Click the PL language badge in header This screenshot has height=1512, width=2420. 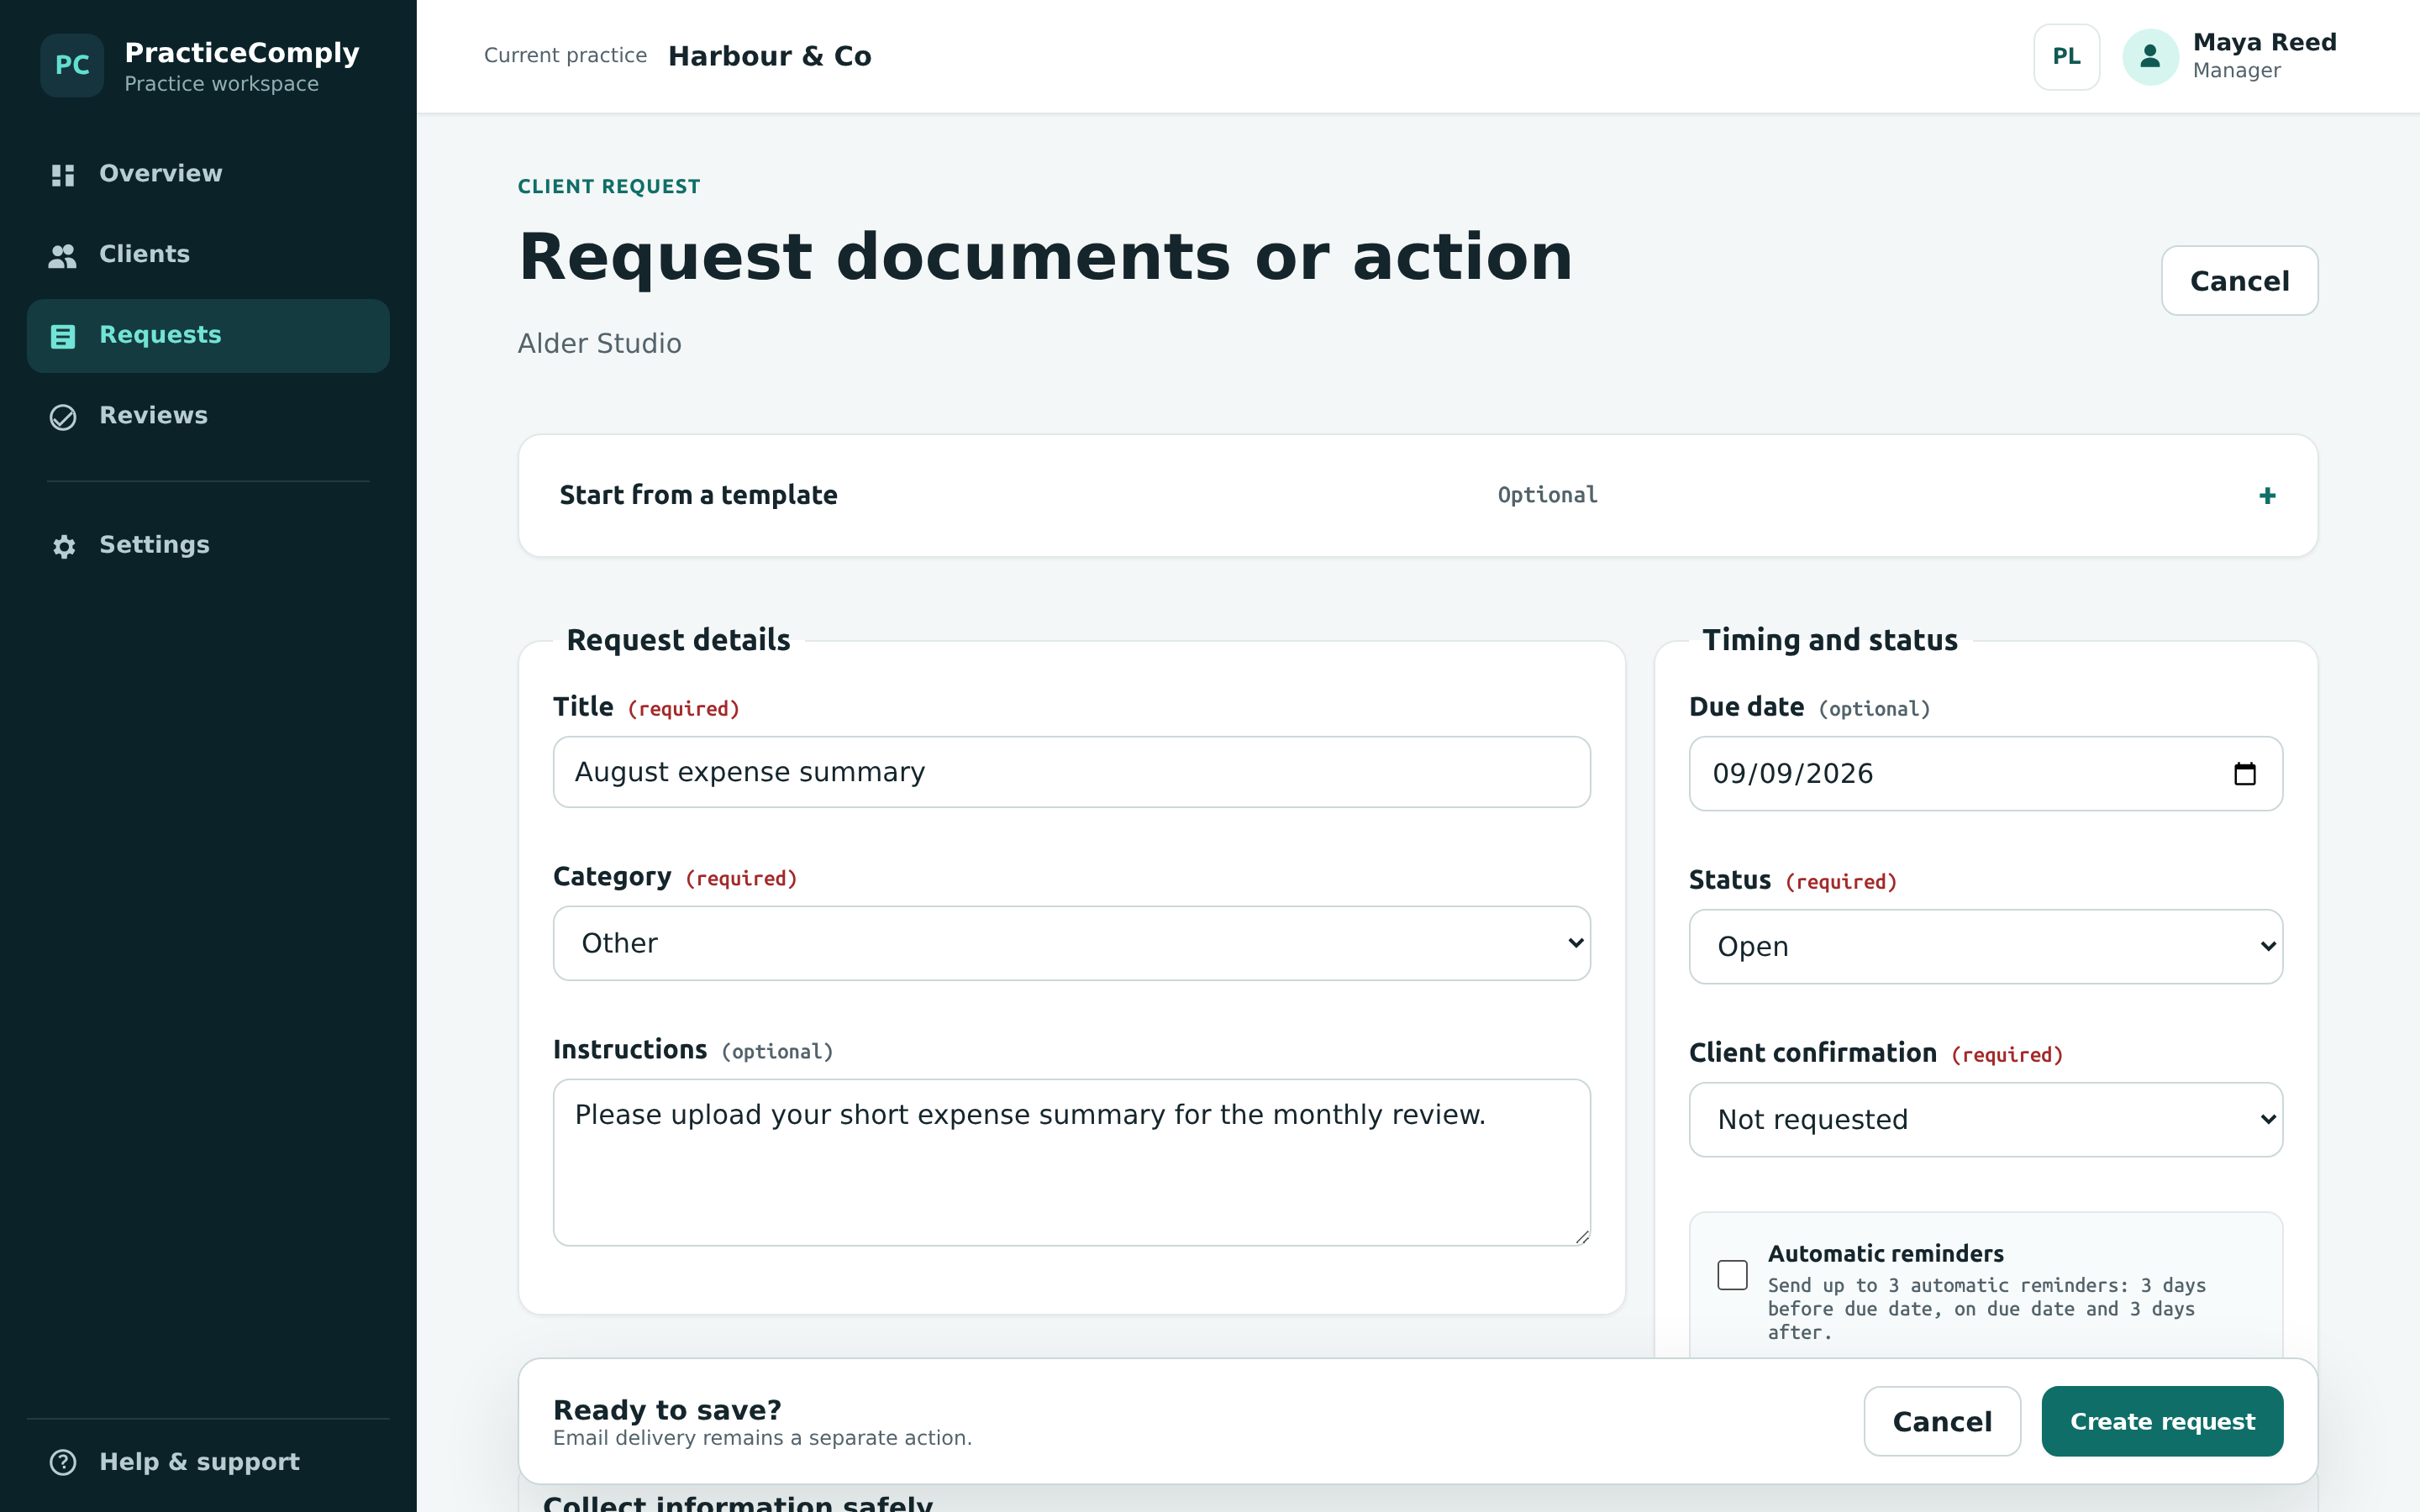pos(2066,57)
